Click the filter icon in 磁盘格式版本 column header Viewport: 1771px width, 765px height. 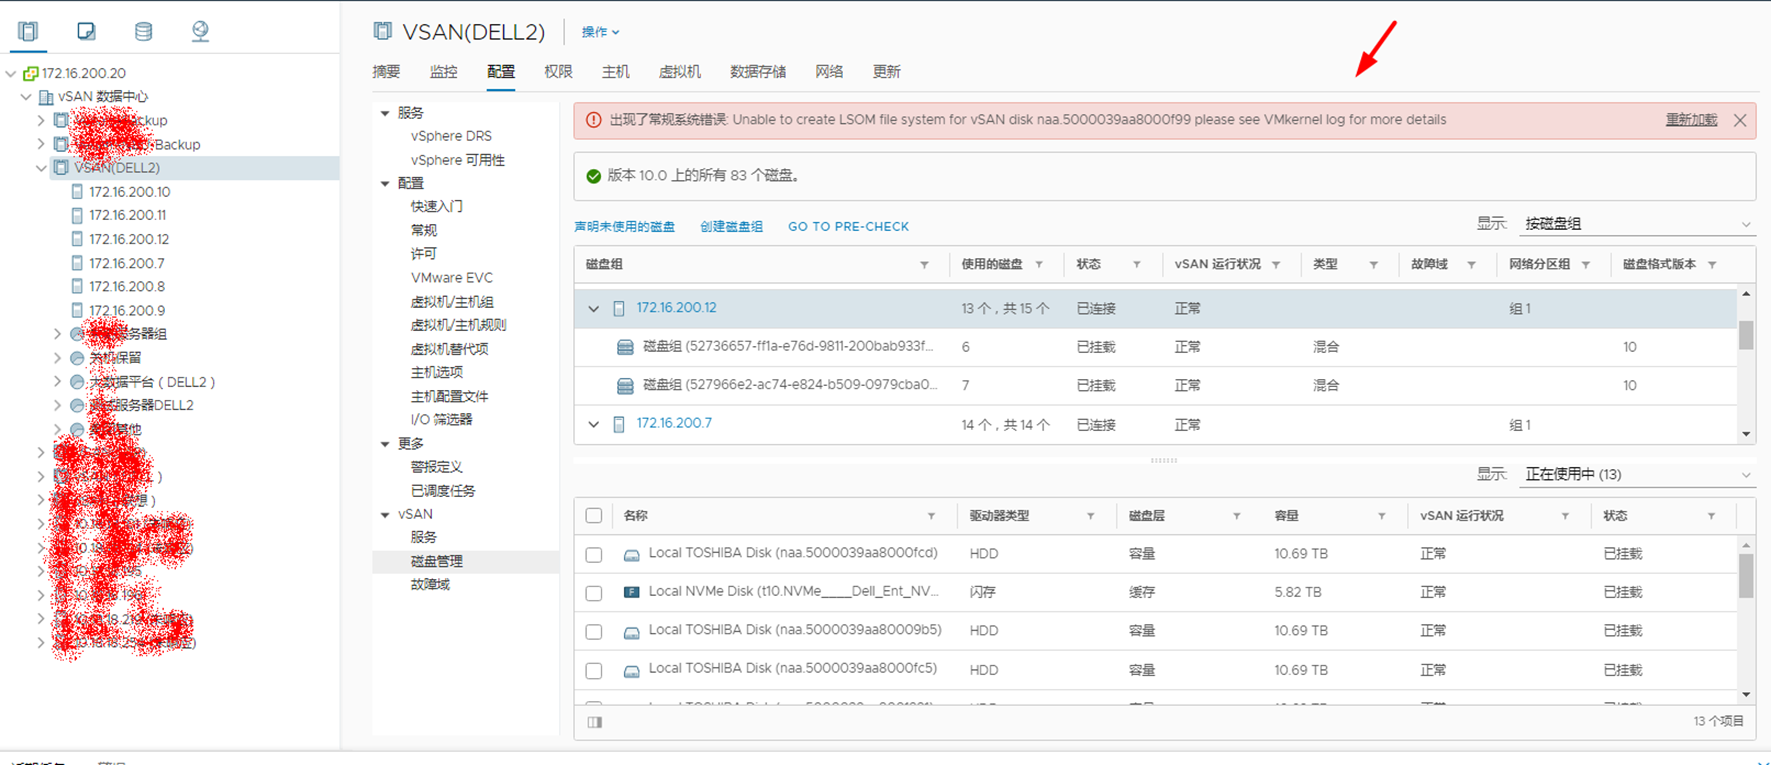click(1712, 265)
